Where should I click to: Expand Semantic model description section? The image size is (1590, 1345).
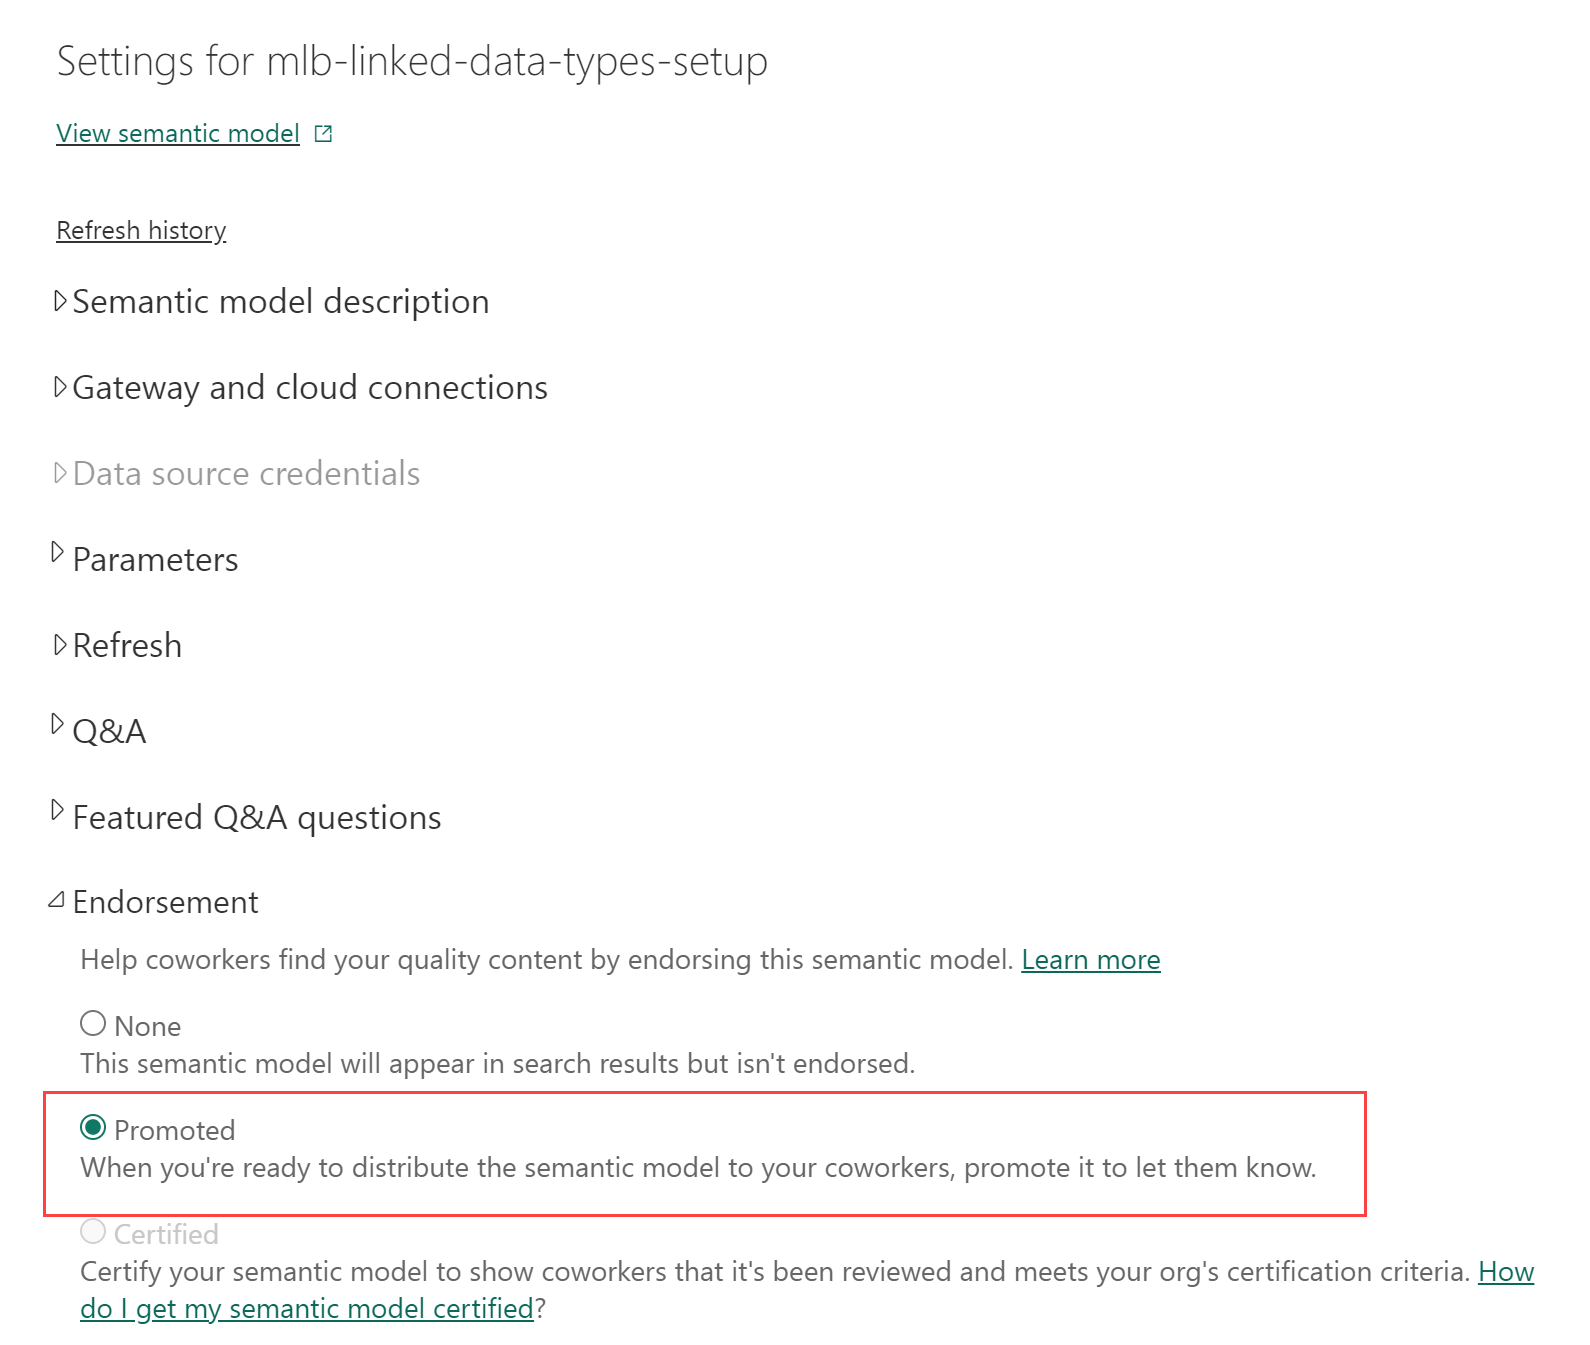tap(60, 301)
